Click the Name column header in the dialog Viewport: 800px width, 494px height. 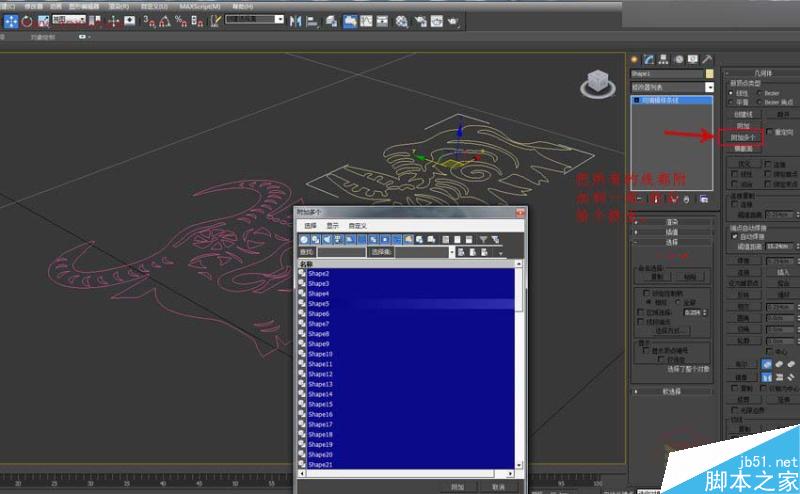point(406,264)
